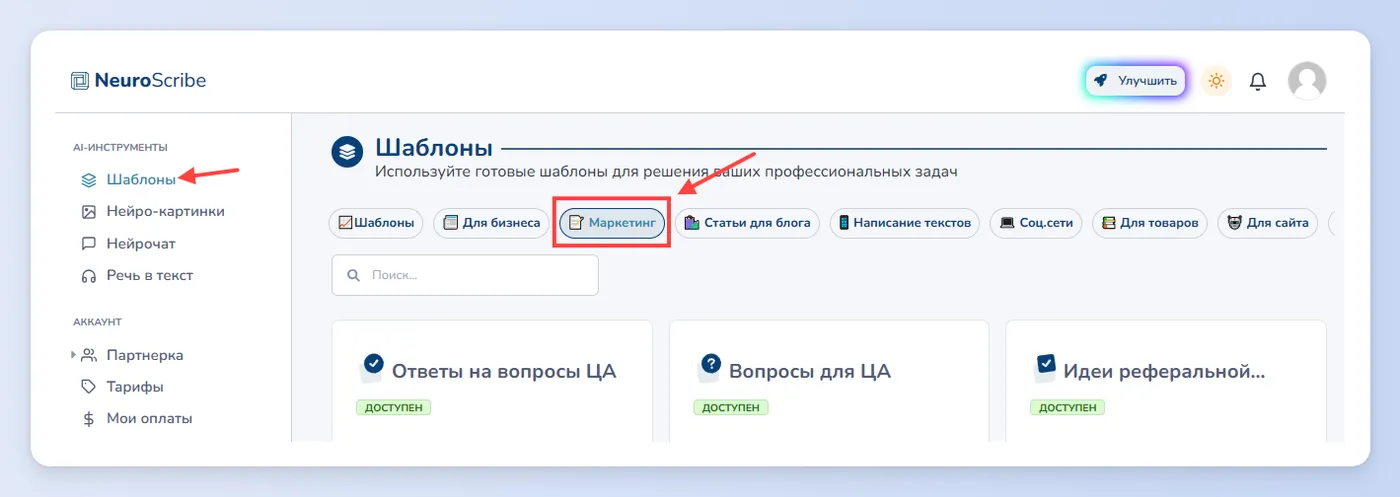1400x497 pixels.
Task: Open notifications bell icon
Action: [x=1258, y=81]
